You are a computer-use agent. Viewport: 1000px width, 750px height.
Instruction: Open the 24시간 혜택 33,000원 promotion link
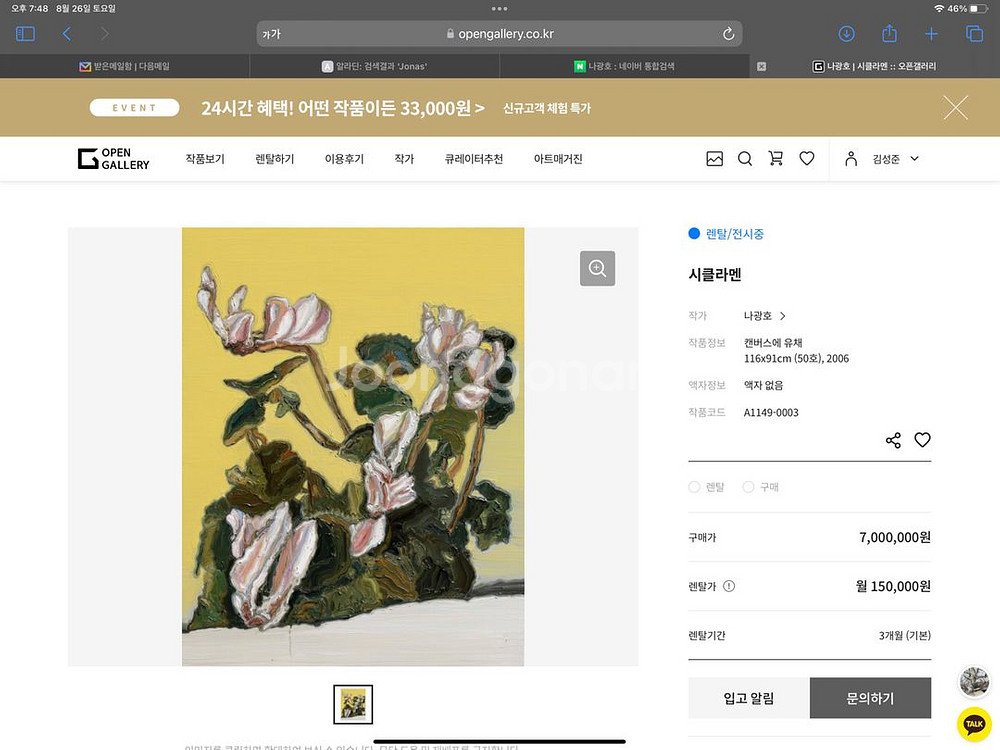(x=342, y=108)
